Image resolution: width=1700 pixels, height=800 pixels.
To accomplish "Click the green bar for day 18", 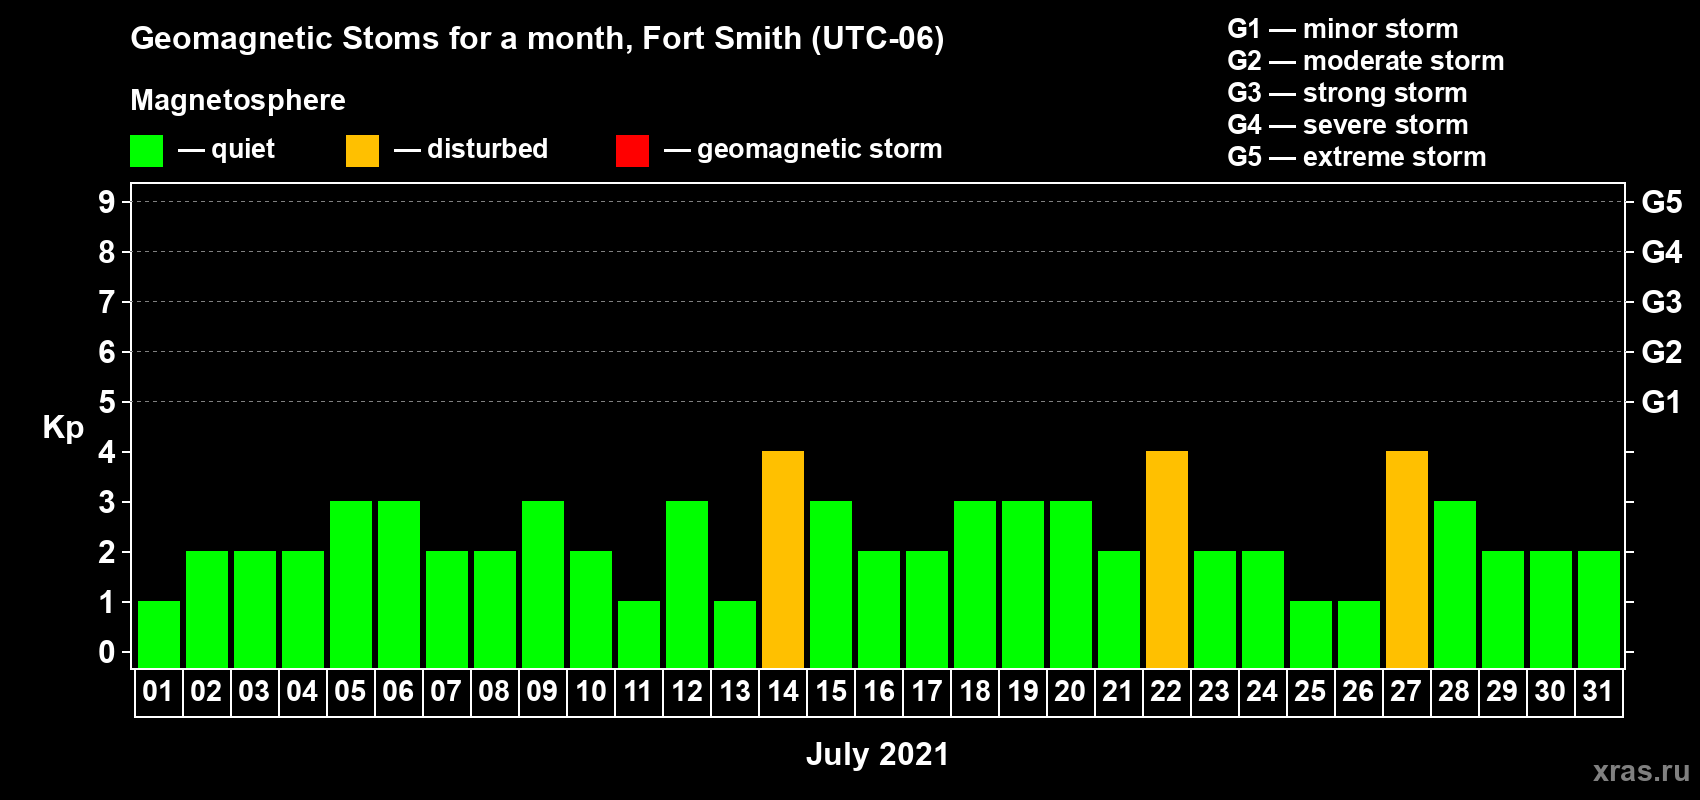I will [975, 585].
